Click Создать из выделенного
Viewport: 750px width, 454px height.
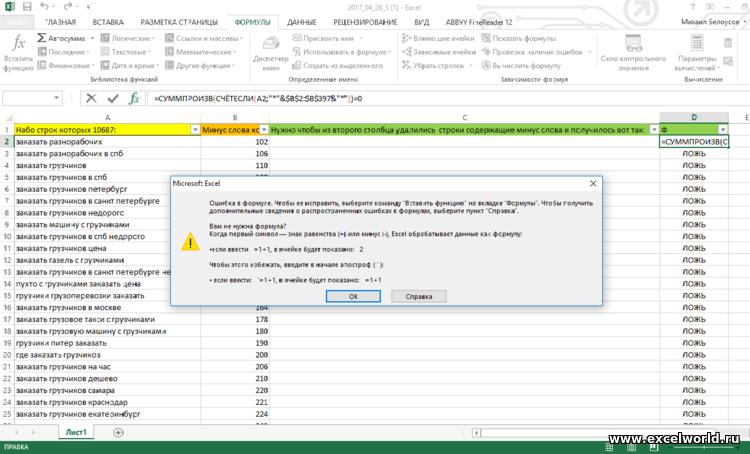click(x=338, y=66)
